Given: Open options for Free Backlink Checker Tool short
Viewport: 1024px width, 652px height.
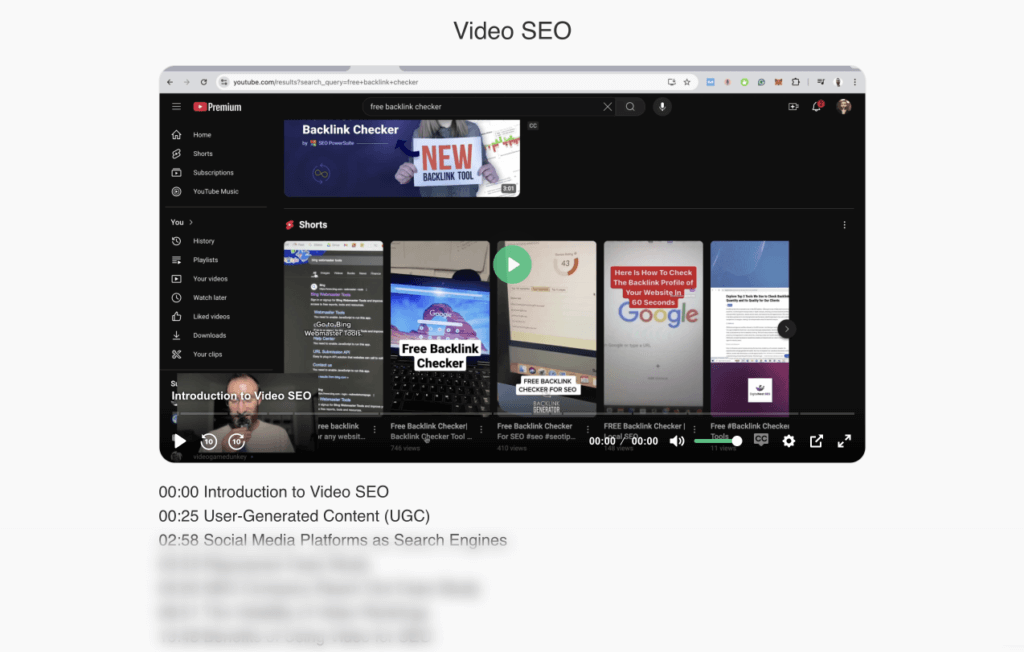Looking at the screenshot, I should coord(481,429).
